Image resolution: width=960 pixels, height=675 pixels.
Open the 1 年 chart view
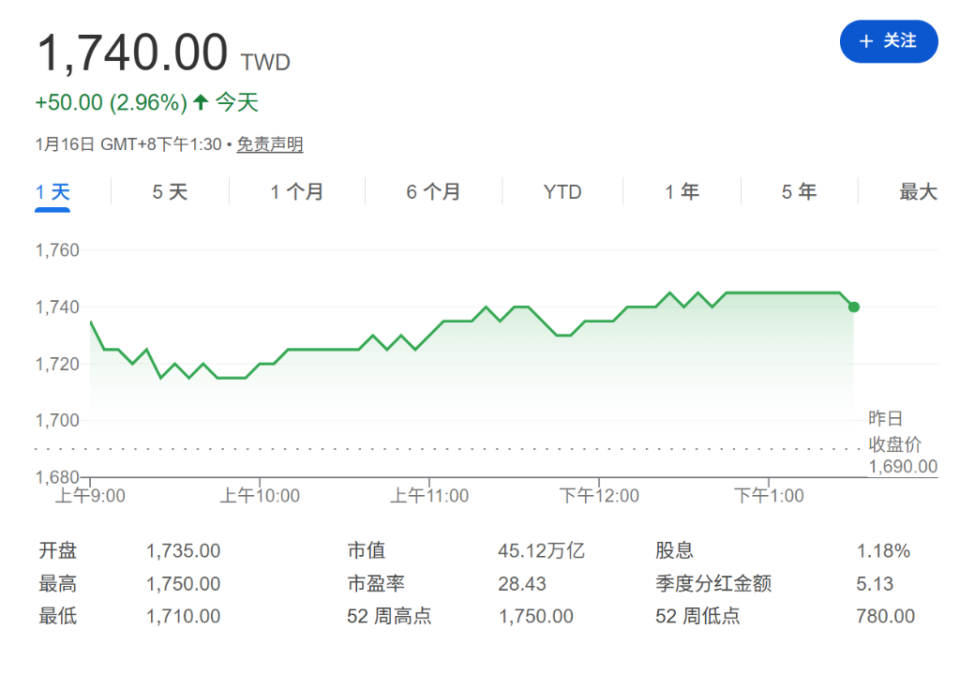[x=681, y=191]
